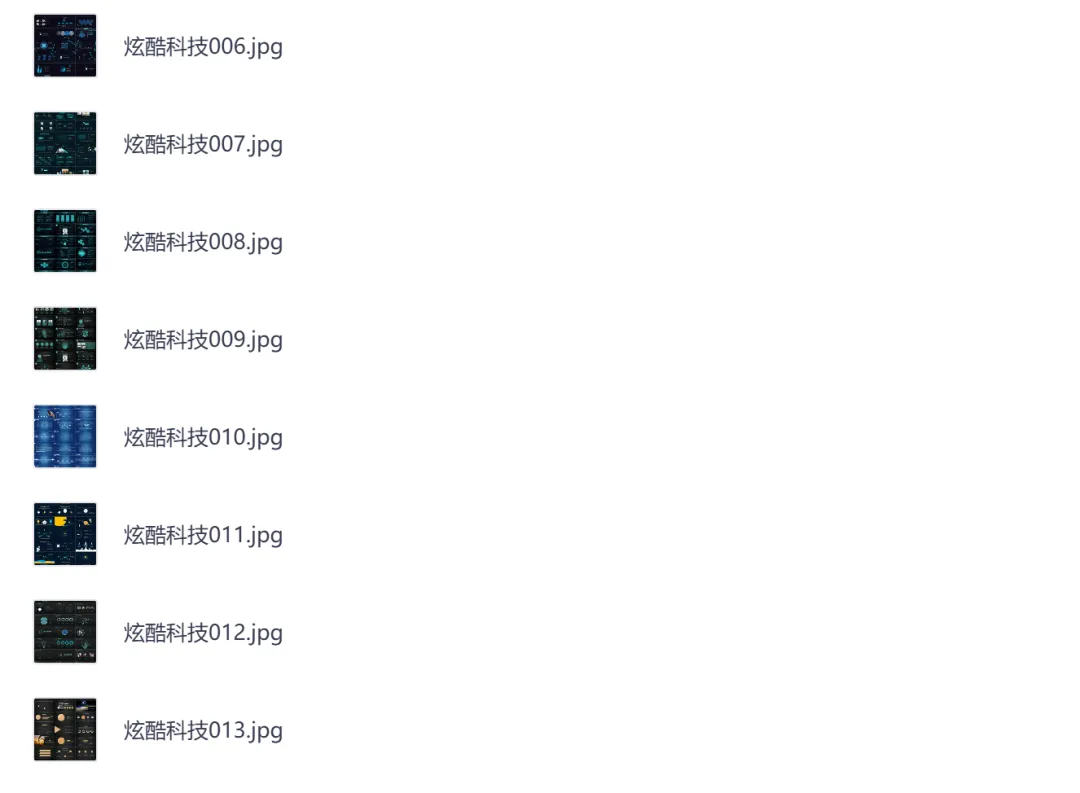
Task: Select the 炫酷科技006.jpg file name
Action: 203,47
